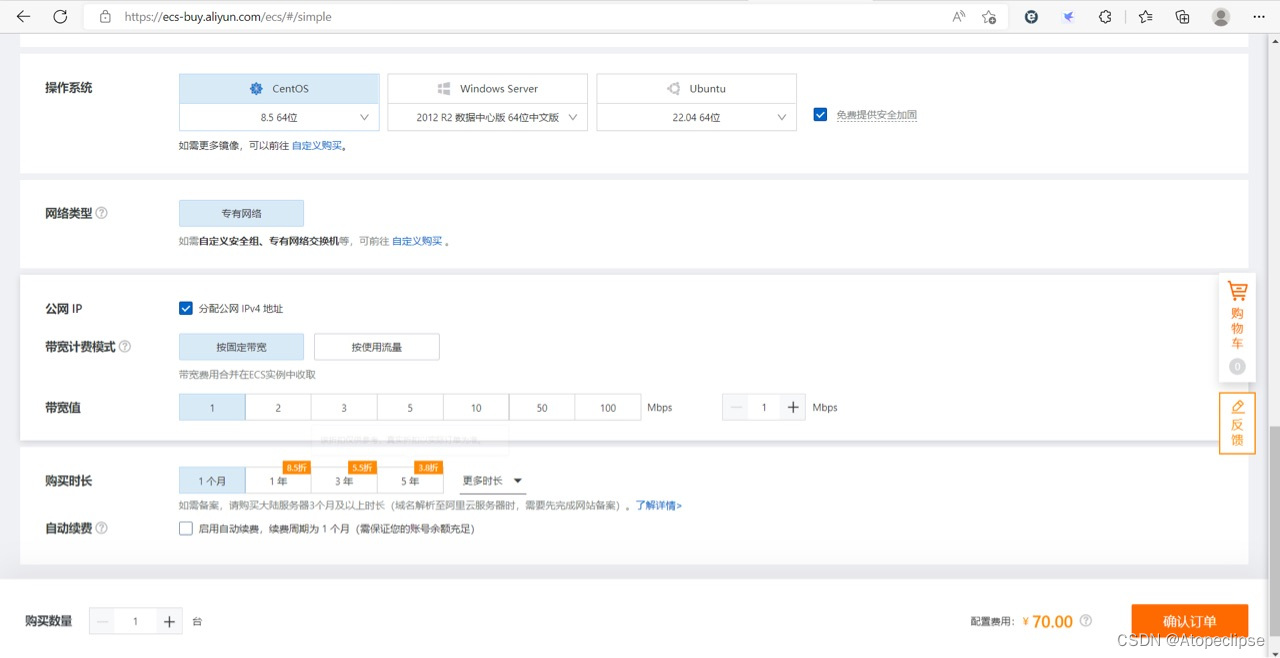1280x658 pixels.
Task: Select 100 Mbps bandwidth option
Action: (x=608, y=407)
